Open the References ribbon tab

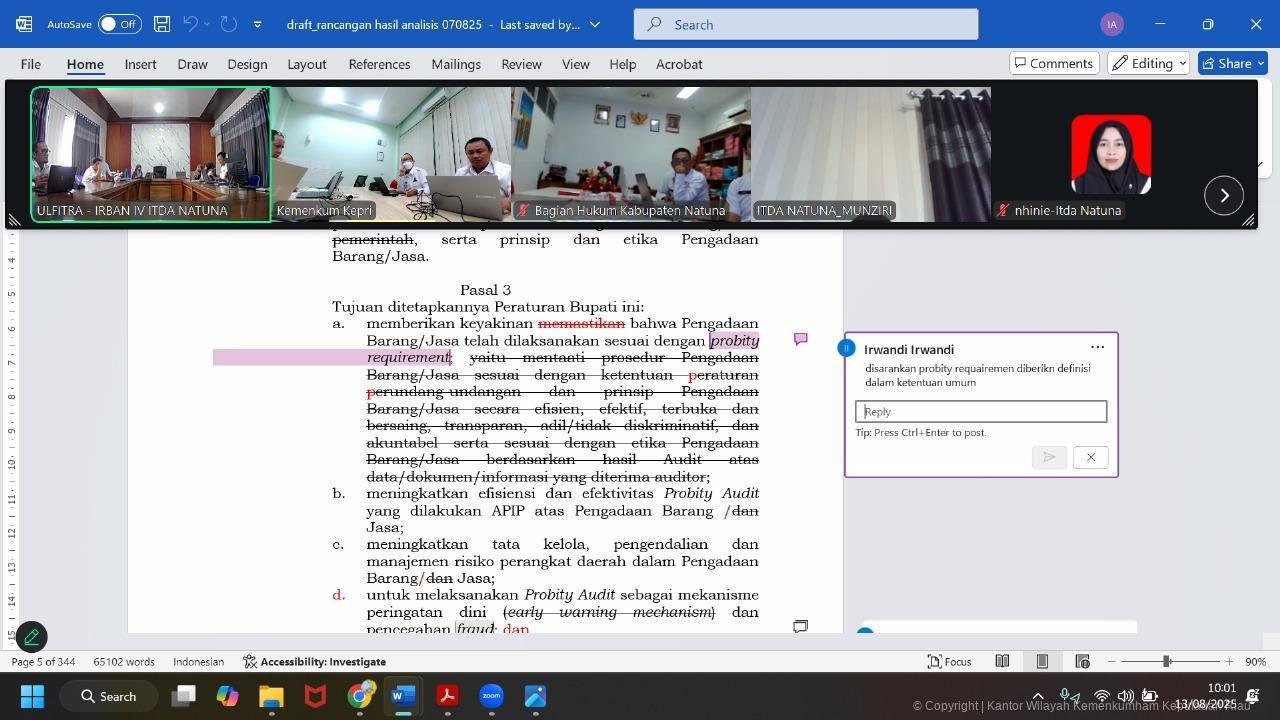tap(379, 64)
